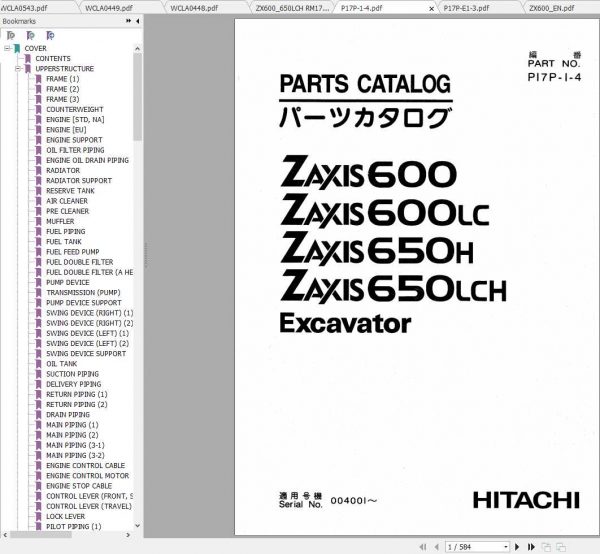Open the FRAME (1) bookmark
This screenshot has height=554, width=600.
click(63, 79)
